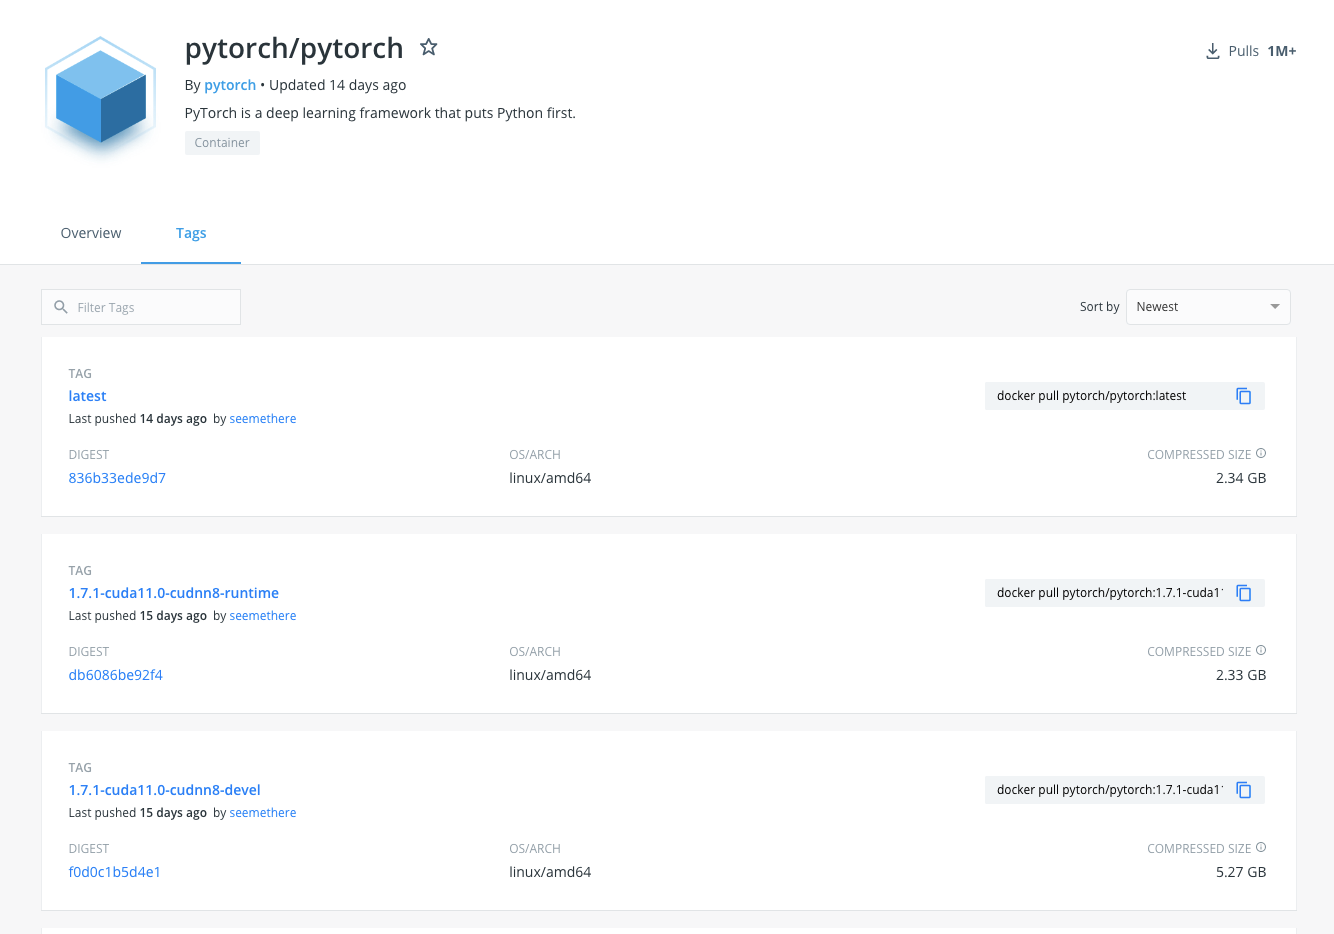
Task: Open the compressed size info tooltip for latest
Action: 1261,453
